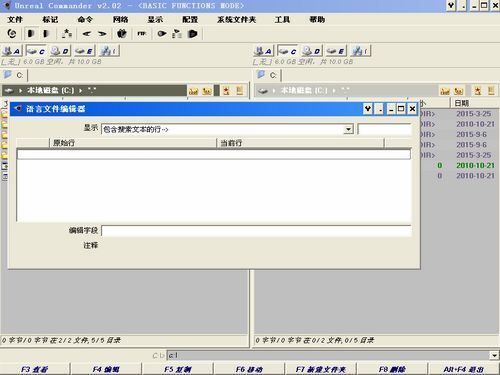
Task: Click F8 删除 function button
Action: pos(392,369)
